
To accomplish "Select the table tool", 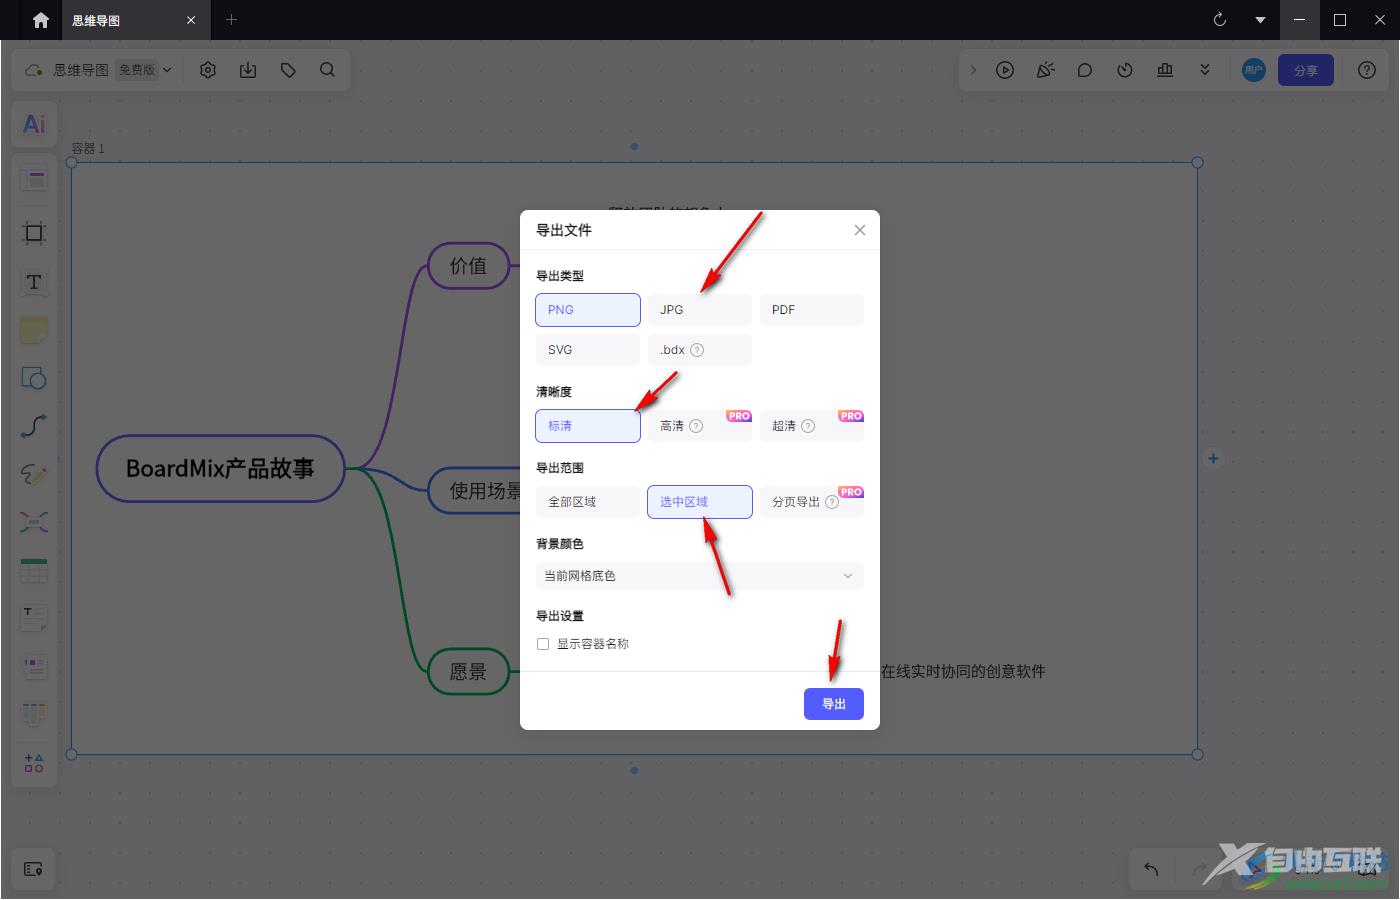I will (x=34, y=570).
